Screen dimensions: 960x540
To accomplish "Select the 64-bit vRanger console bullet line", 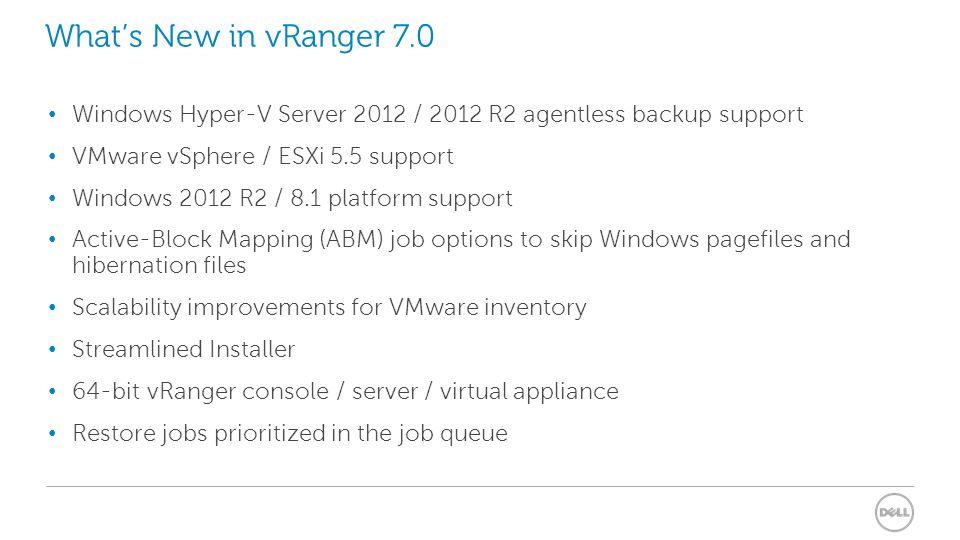I will pyautogui.click(x=345, y=391).
